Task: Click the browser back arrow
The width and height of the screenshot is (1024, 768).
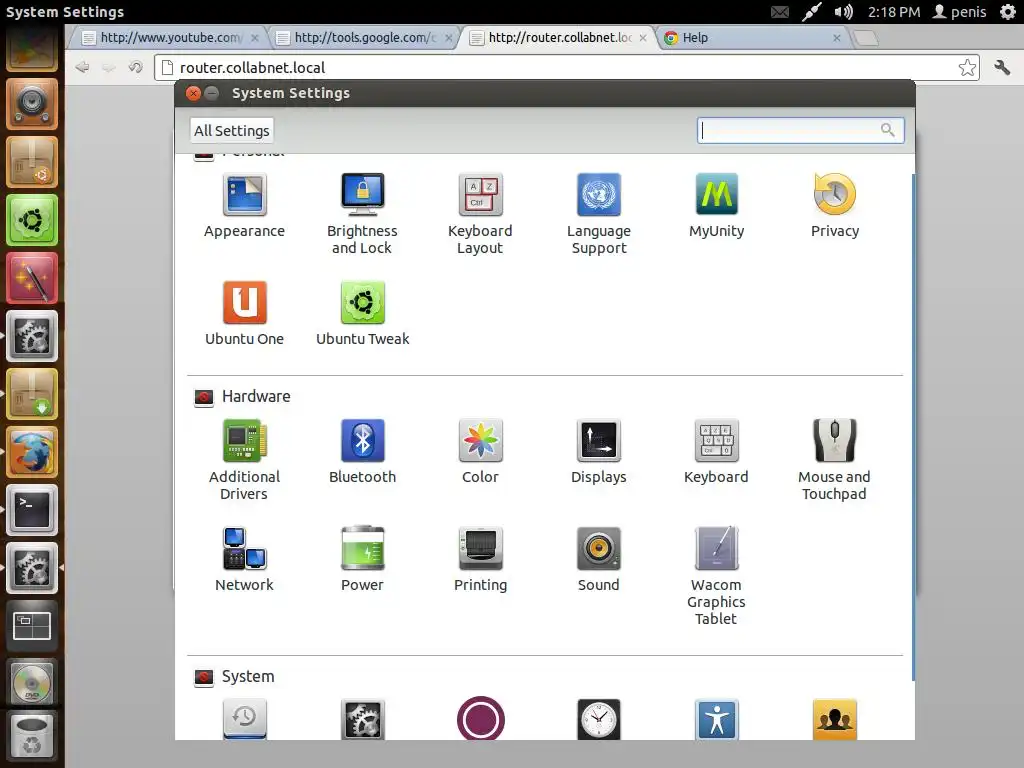Action: (82, 67)
